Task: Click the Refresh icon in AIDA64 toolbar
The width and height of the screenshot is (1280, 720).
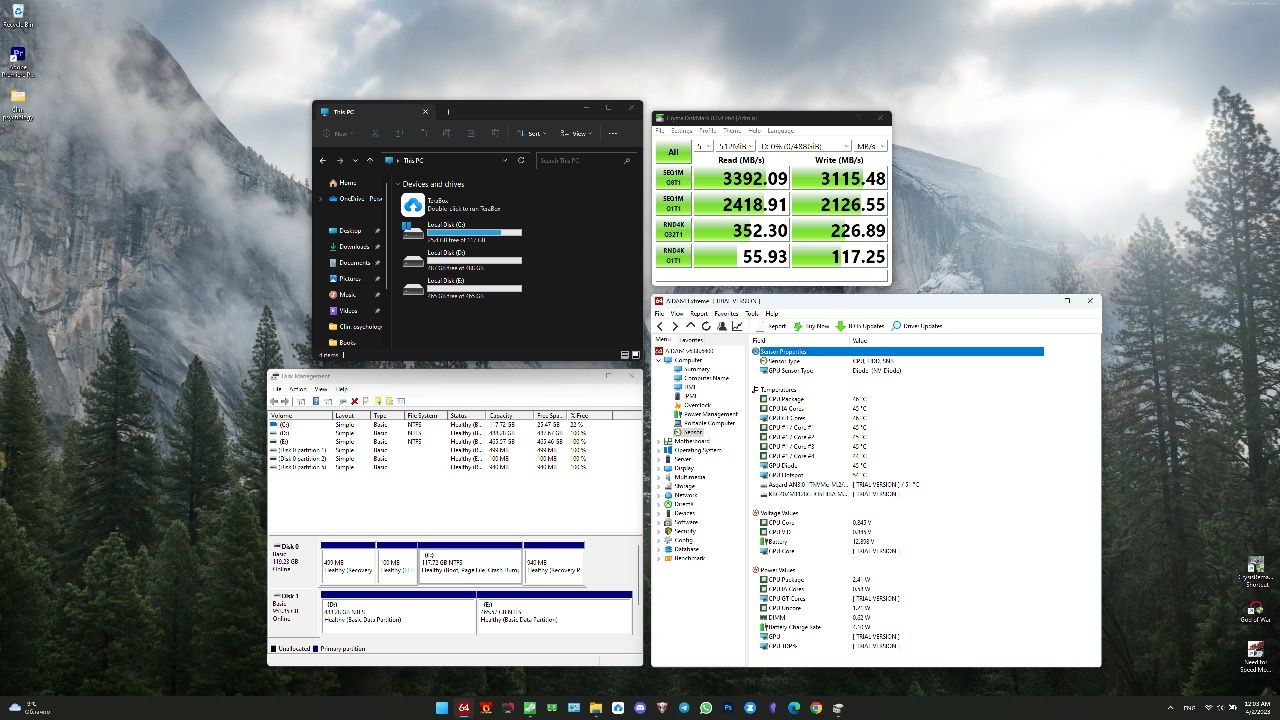Action: point(706,326)
